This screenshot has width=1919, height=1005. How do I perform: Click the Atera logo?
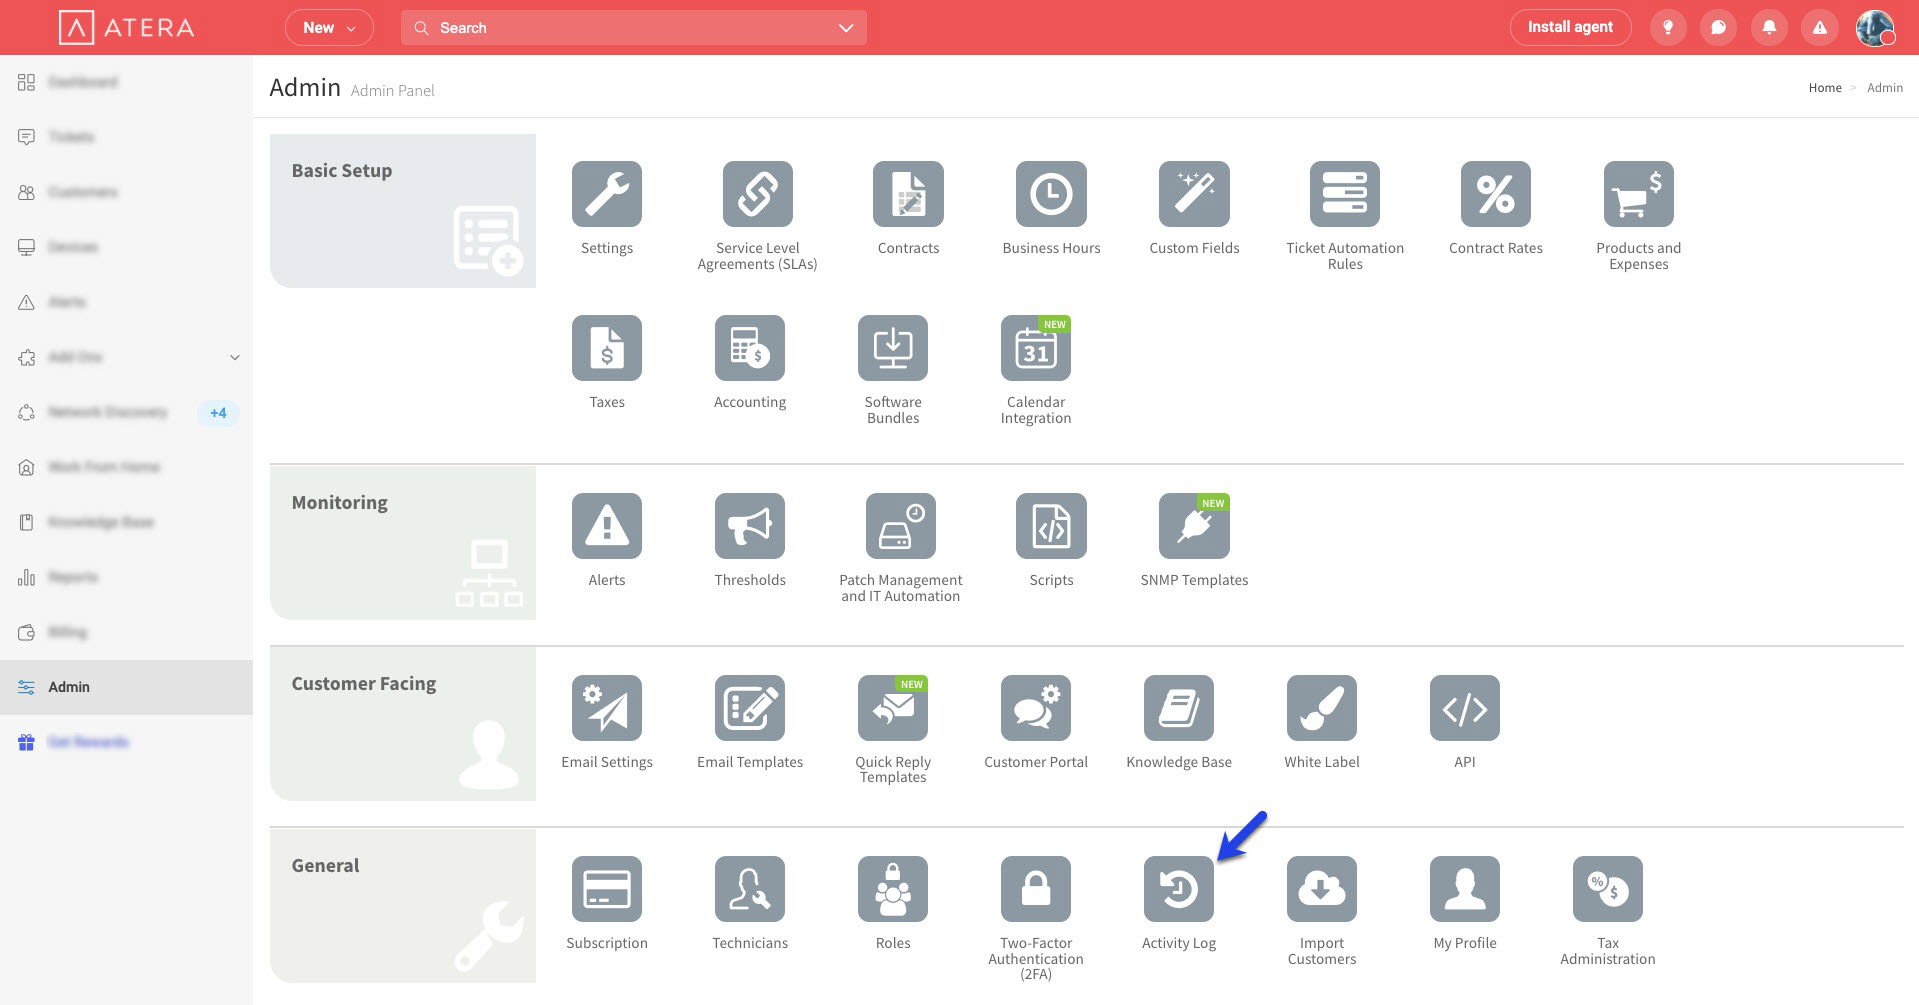pos(127,28)
